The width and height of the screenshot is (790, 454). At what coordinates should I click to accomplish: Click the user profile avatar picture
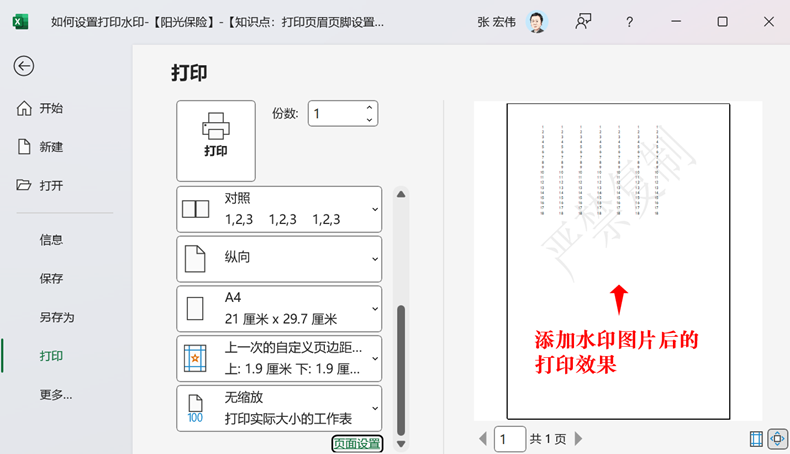point(537,22)
